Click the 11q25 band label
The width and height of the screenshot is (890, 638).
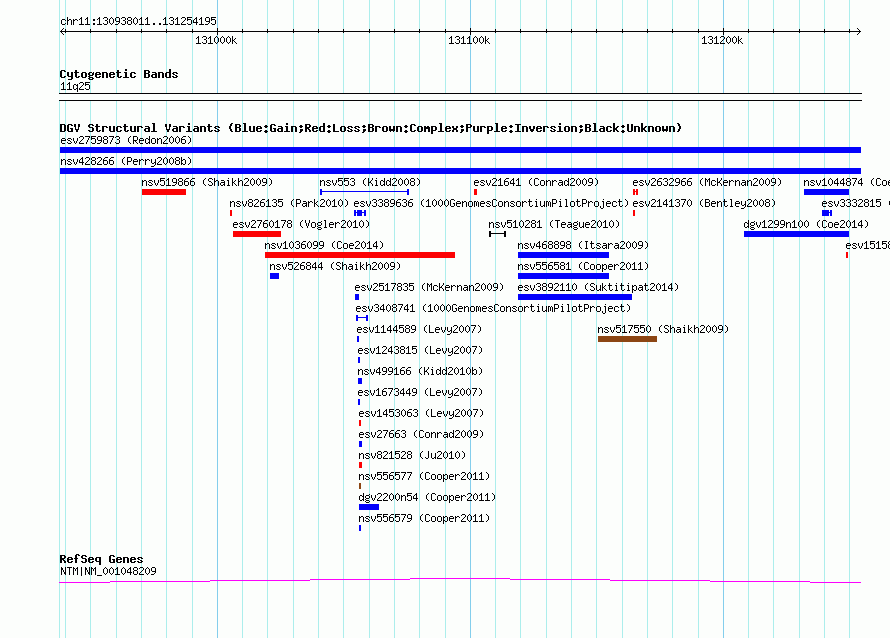(x=75, y=86)
